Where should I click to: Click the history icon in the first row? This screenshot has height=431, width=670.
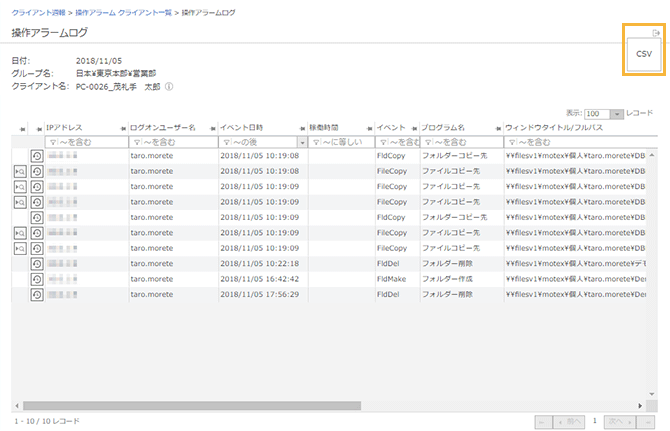37,157
